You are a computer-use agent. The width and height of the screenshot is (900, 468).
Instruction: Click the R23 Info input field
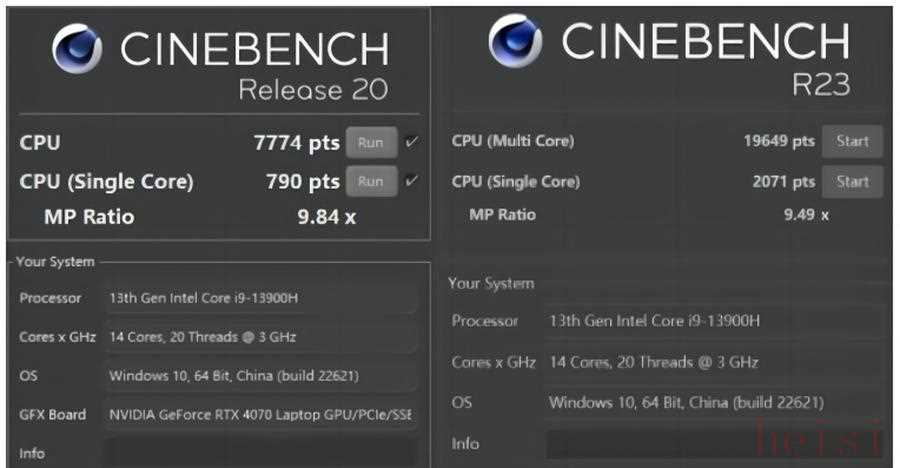[x=715, y=444]
